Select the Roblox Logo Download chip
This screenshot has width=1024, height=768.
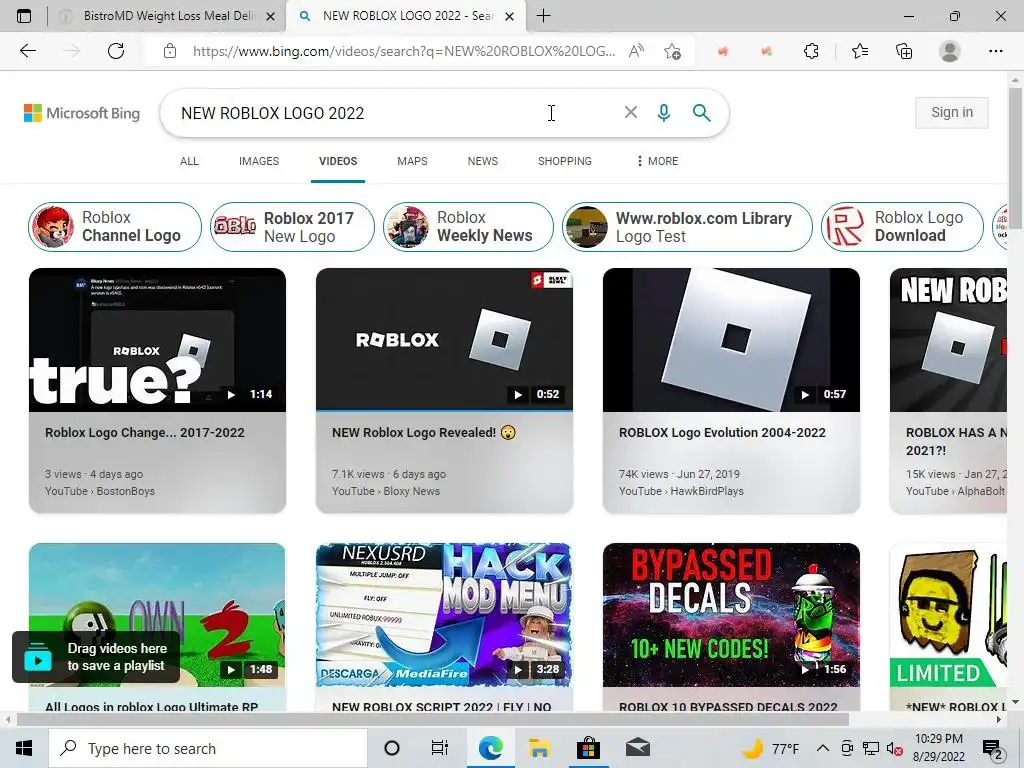pyautogui.click(x=903, y=227)
